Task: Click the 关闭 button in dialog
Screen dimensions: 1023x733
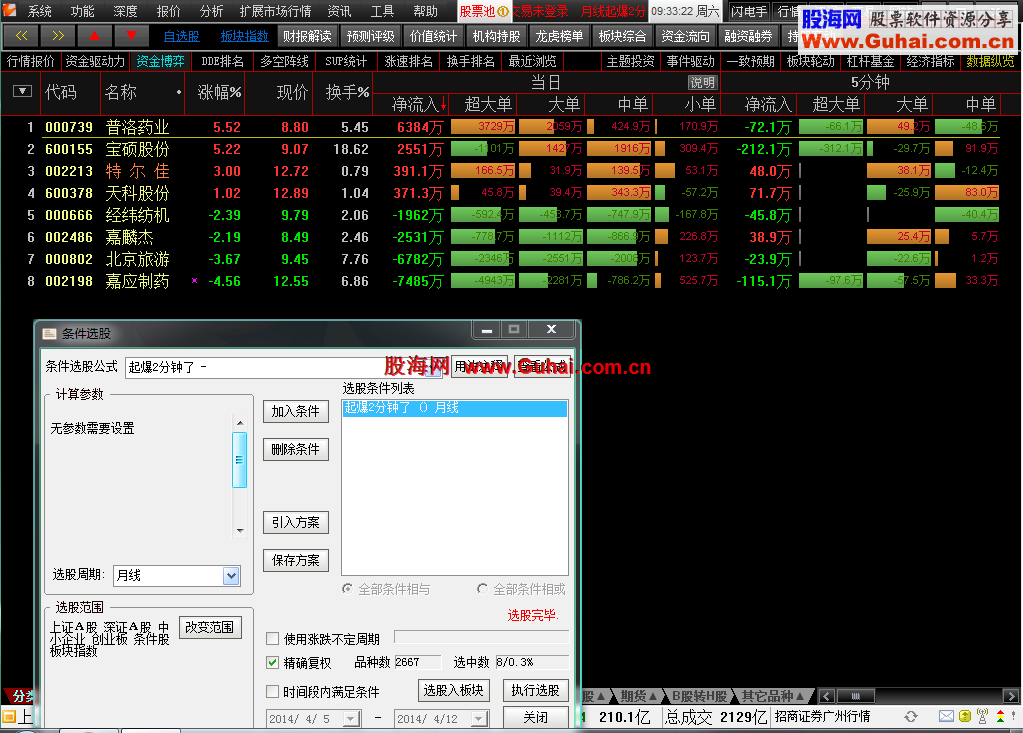Action: click(x=536, y=717)
